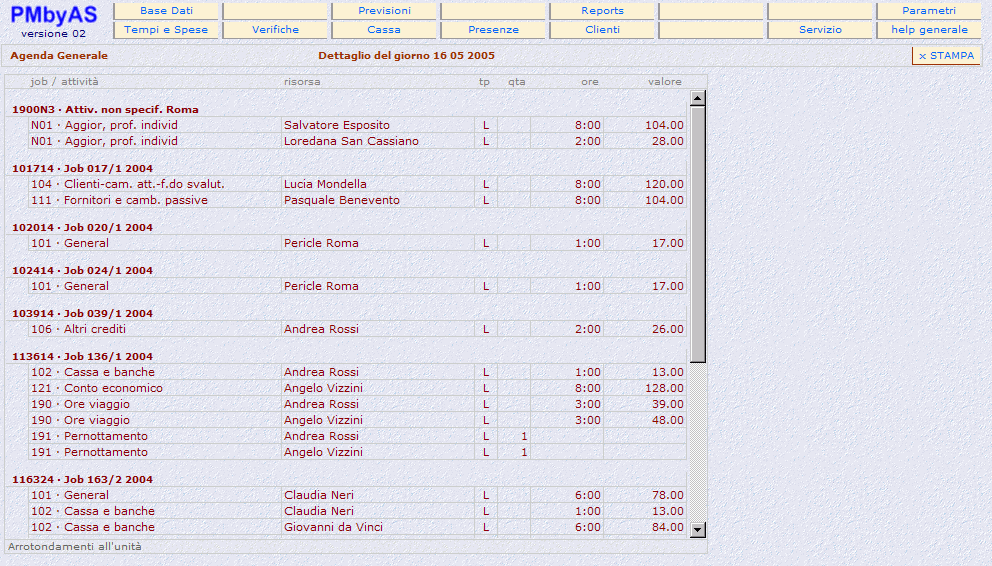Screen dimensions: 992x566
Task: Click the PMbyAS logo
Action: click(53, 14)
